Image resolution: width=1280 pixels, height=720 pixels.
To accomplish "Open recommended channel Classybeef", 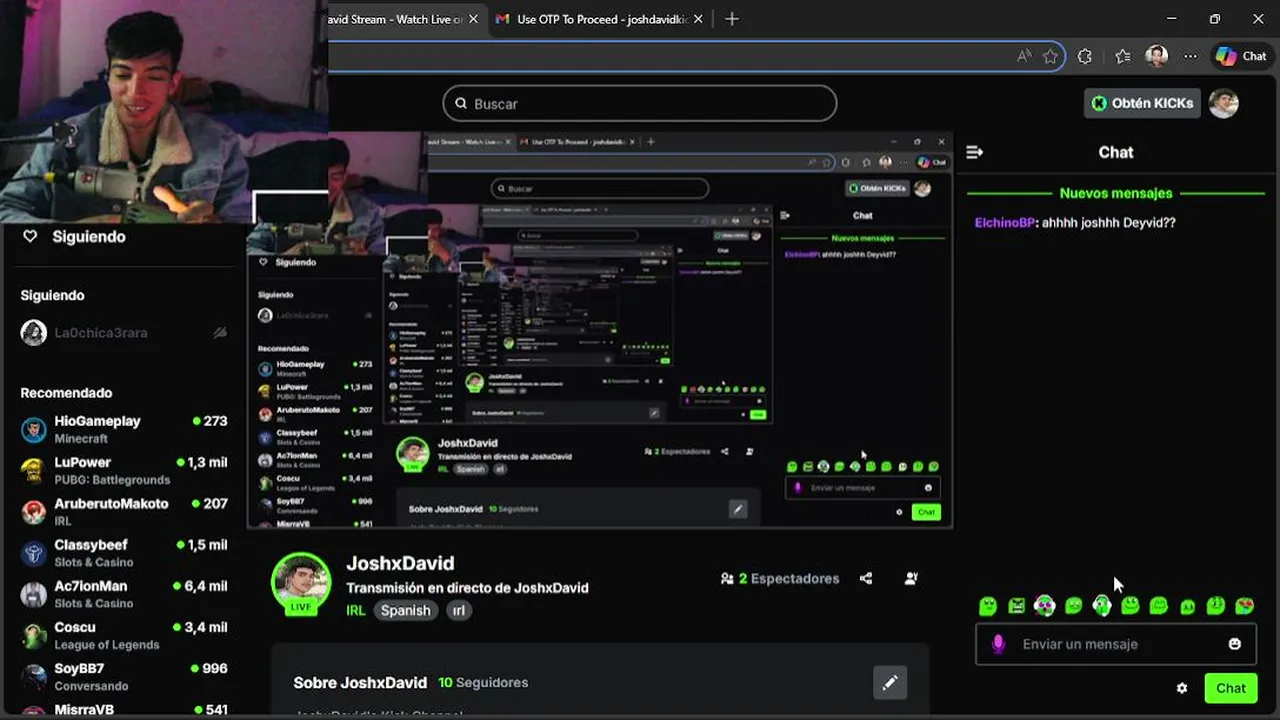I will click(124, 553).
